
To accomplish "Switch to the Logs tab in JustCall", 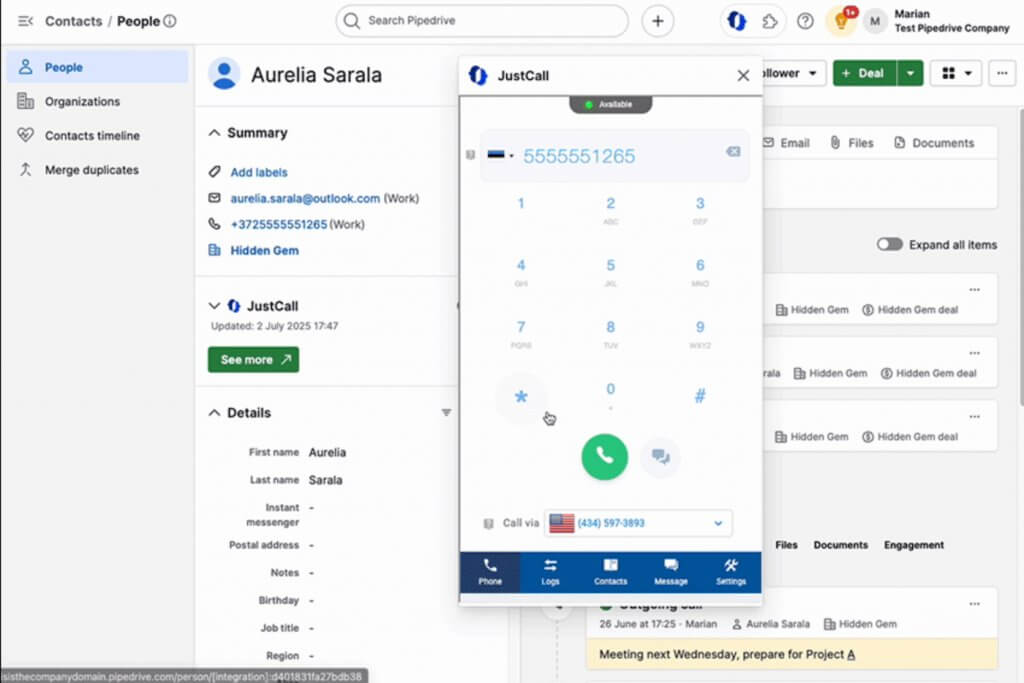I will click(550, 572).
